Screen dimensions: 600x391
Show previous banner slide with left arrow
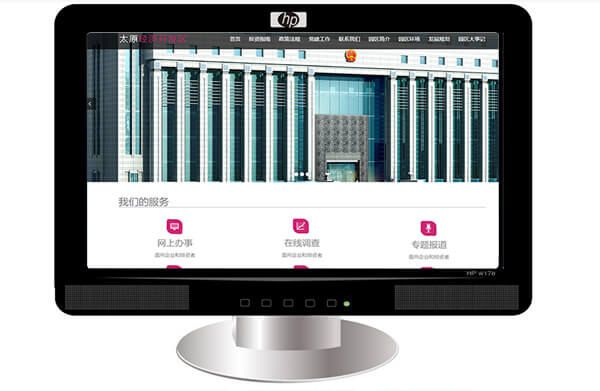[90, 104]
